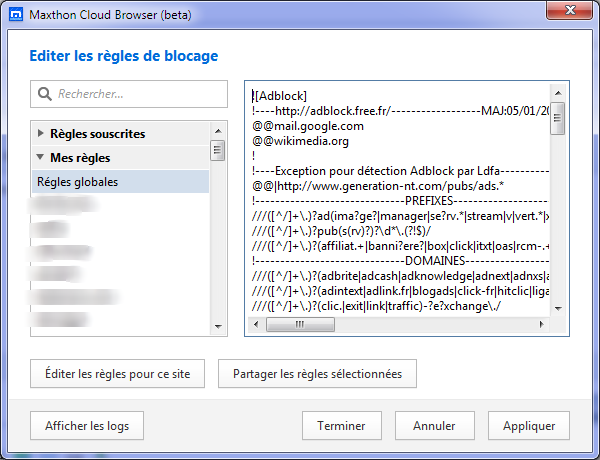Click the (clic.|exit|link|traffic) rule line
Viewport: 600px width, 460px height.
376,306
